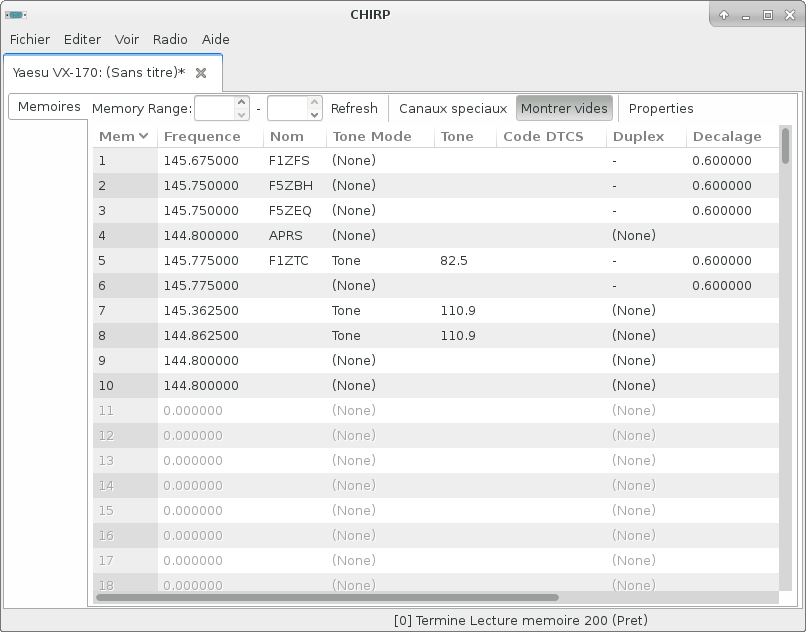The image size is (806, 632).
Task: Close the CHIRP window
Action: 790,15
